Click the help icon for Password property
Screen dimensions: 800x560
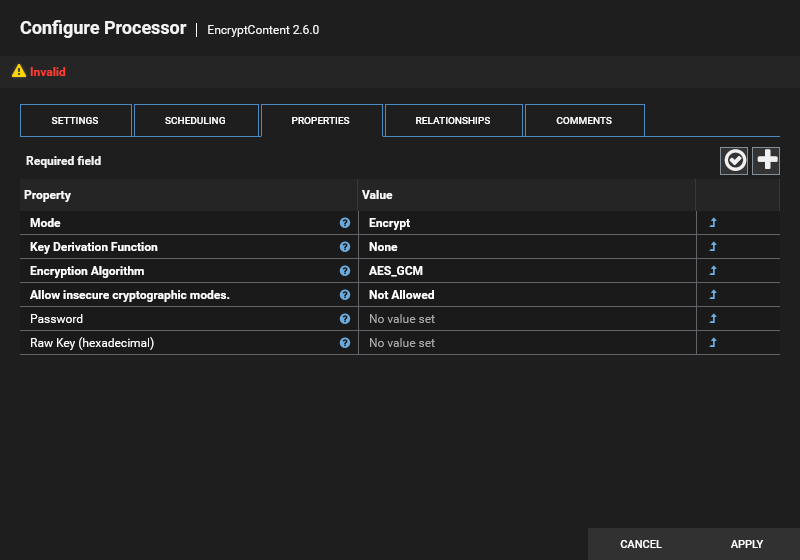tap(345, 319)
